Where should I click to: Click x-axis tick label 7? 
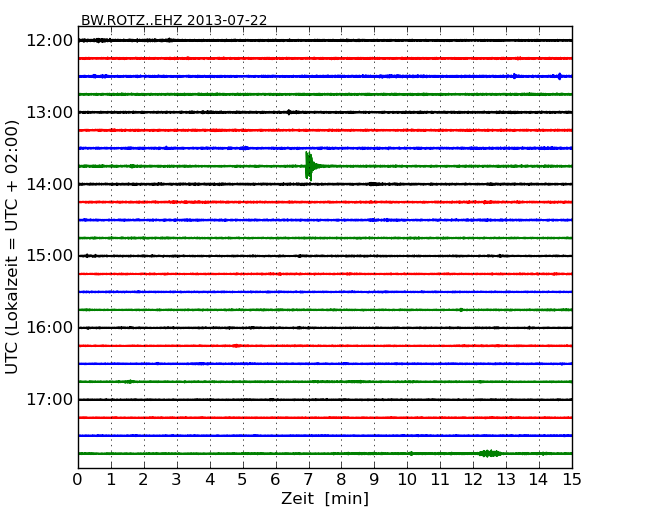point(308,480)
